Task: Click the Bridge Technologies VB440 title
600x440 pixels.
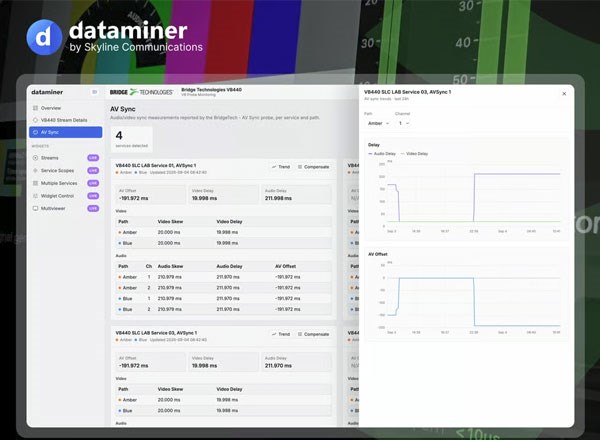Action: tap(211, 90)
